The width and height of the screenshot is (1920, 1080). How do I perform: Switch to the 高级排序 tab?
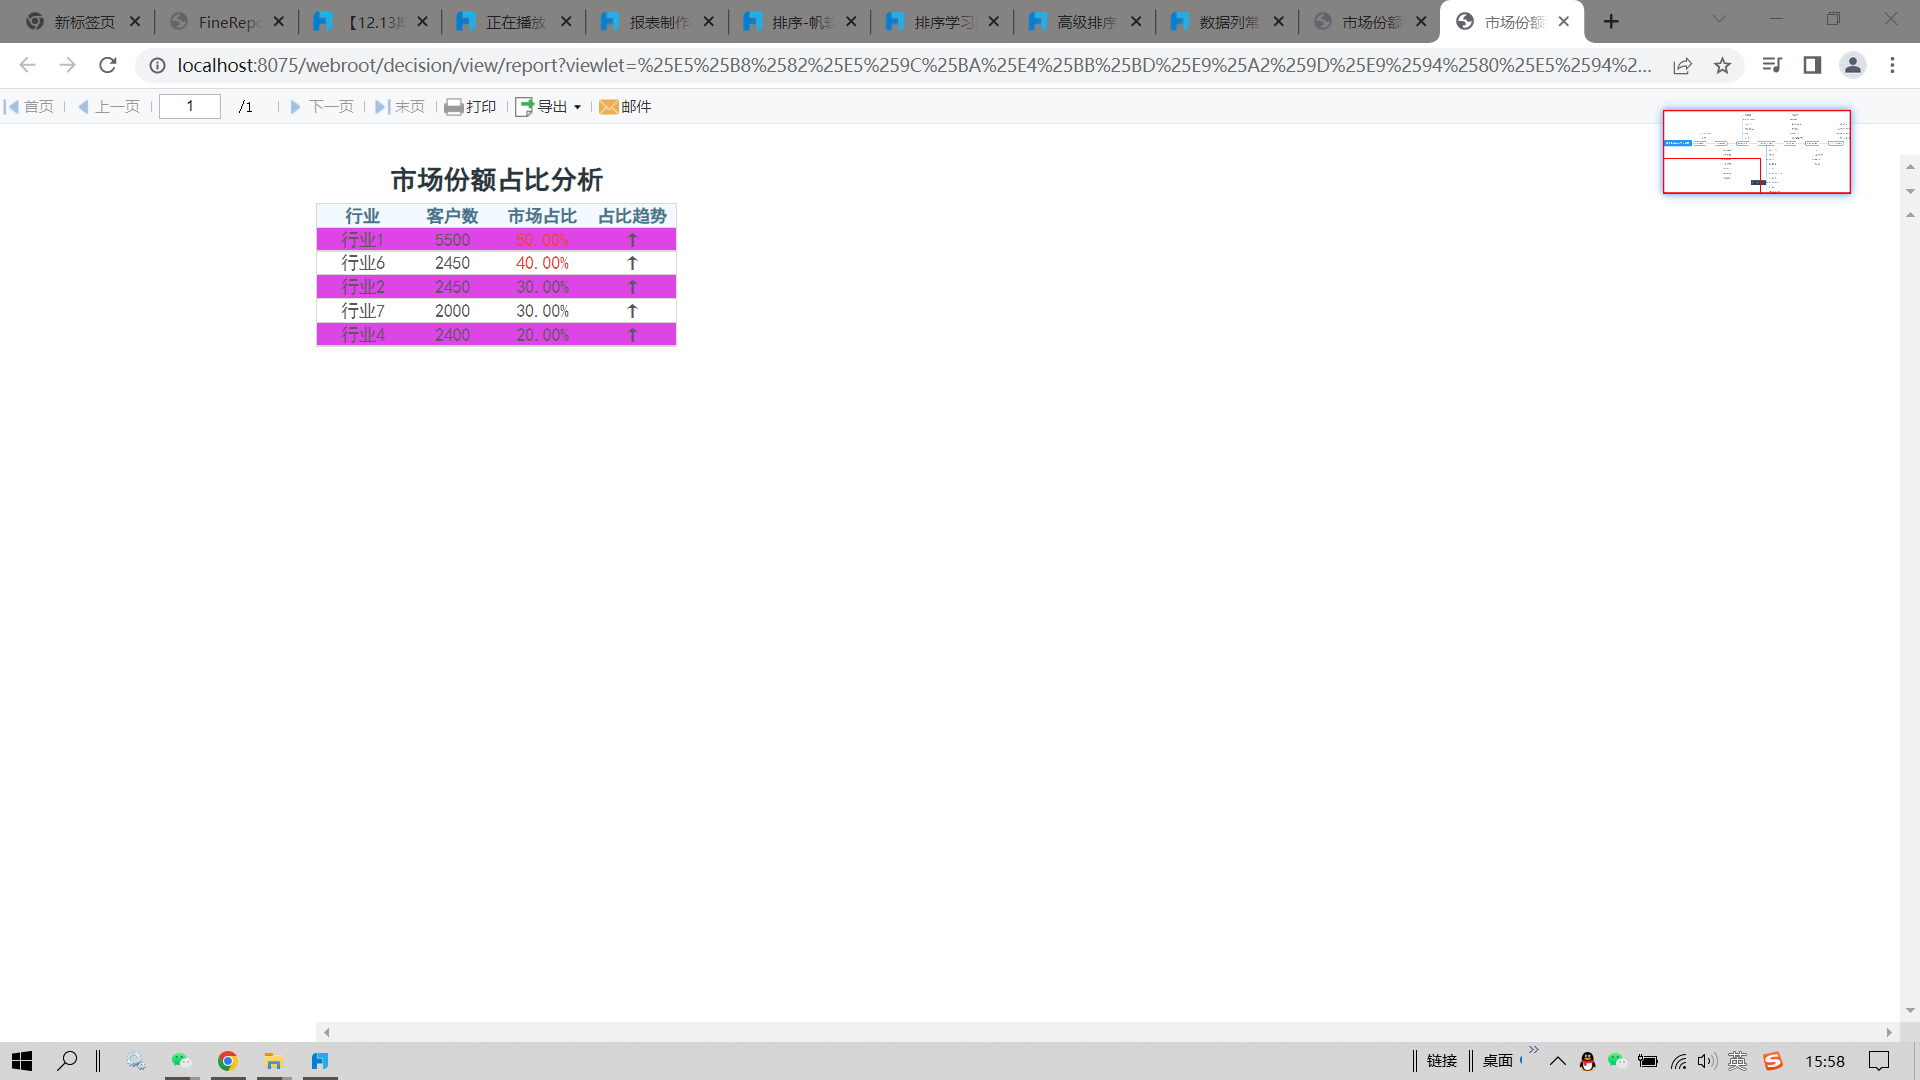point(1085,22)
